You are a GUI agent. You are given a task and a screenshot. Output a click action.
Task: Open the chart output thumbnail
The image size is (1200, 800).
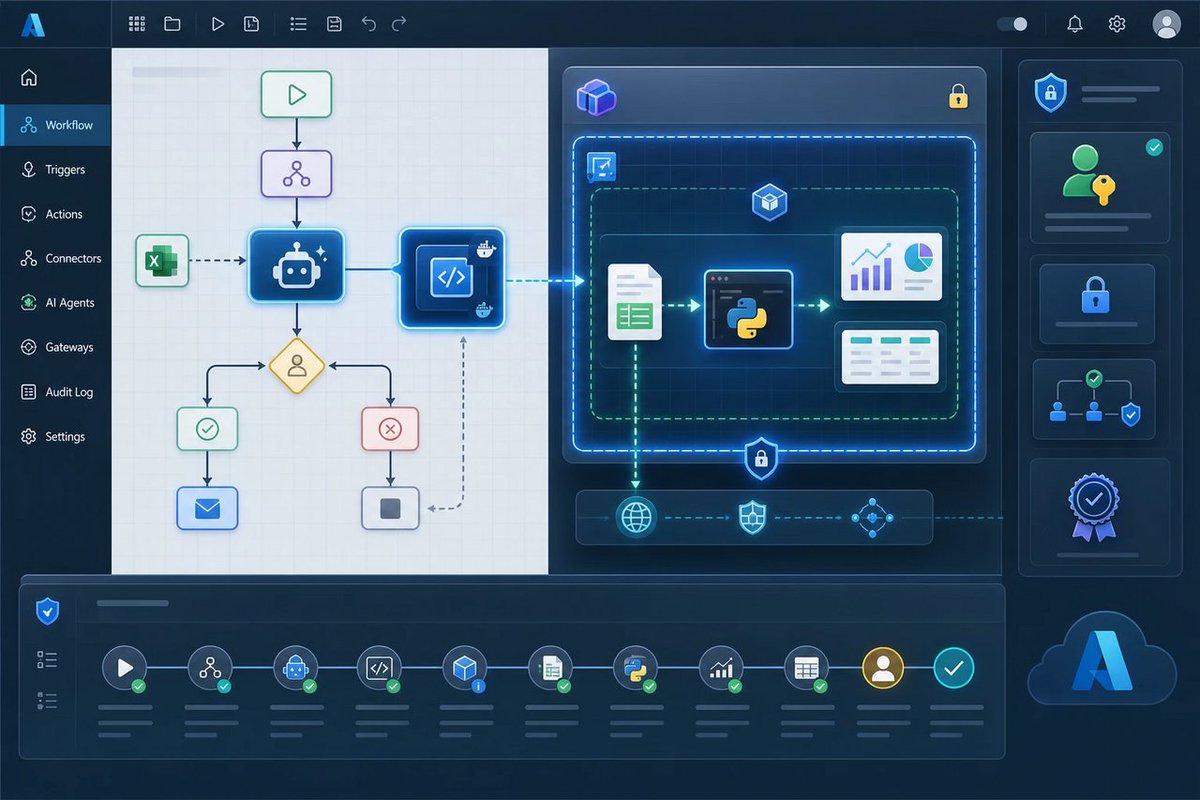click(x=891, y=266)
